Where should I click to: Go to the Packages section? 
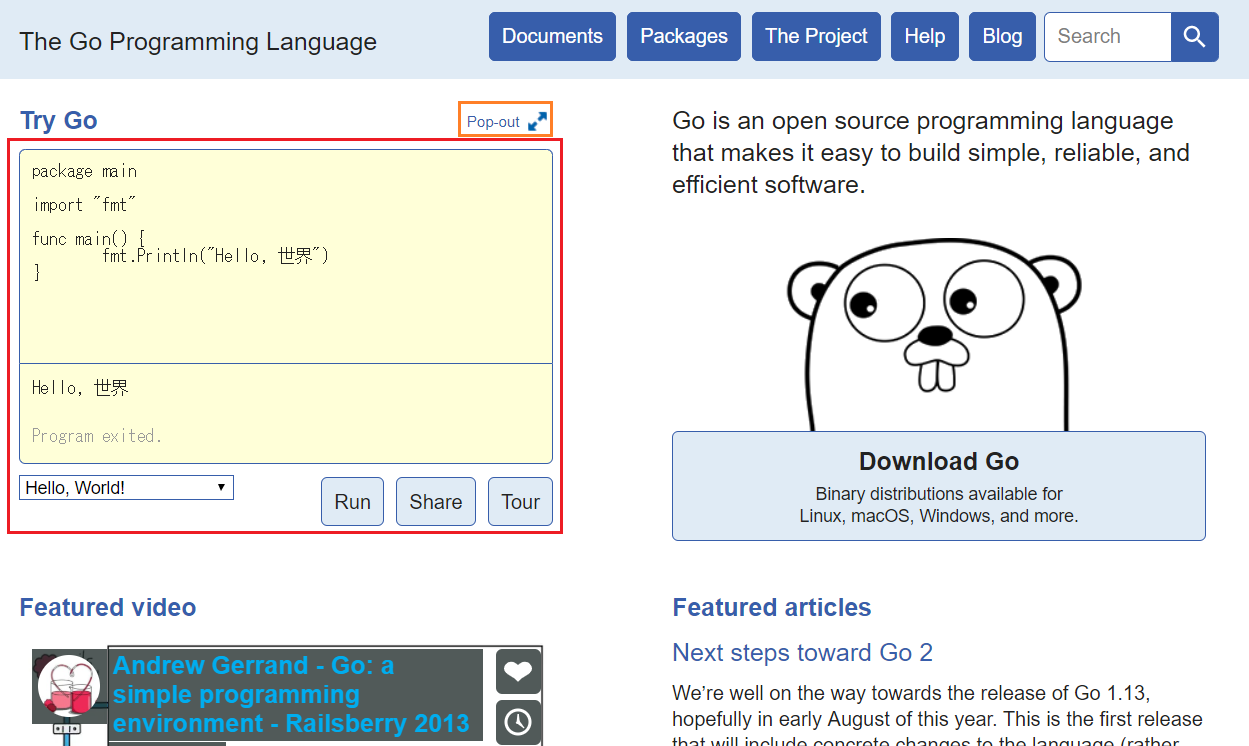tap(684, 37)
